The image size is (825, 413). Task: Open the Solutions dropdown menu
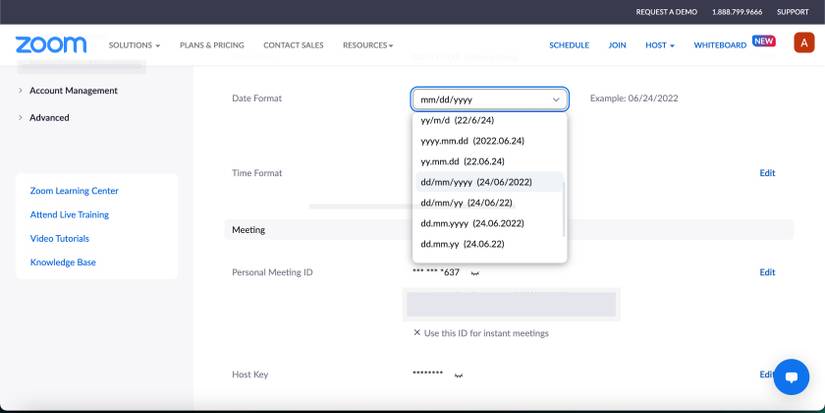pos(134,45)
